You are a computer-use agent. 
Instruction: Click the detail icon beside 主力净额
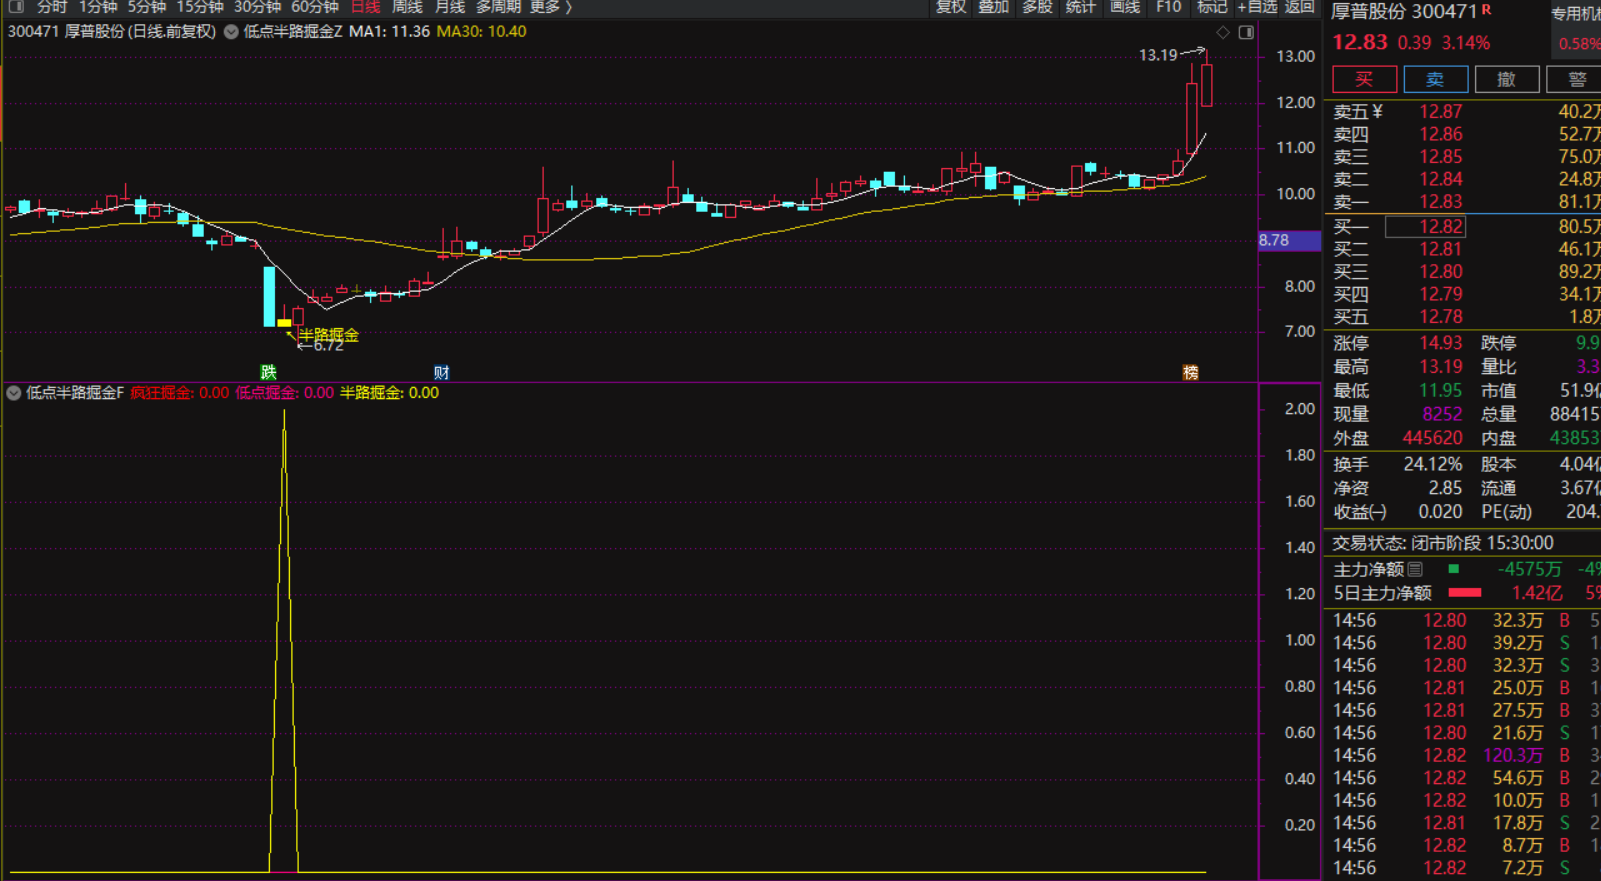point(1415,569)
